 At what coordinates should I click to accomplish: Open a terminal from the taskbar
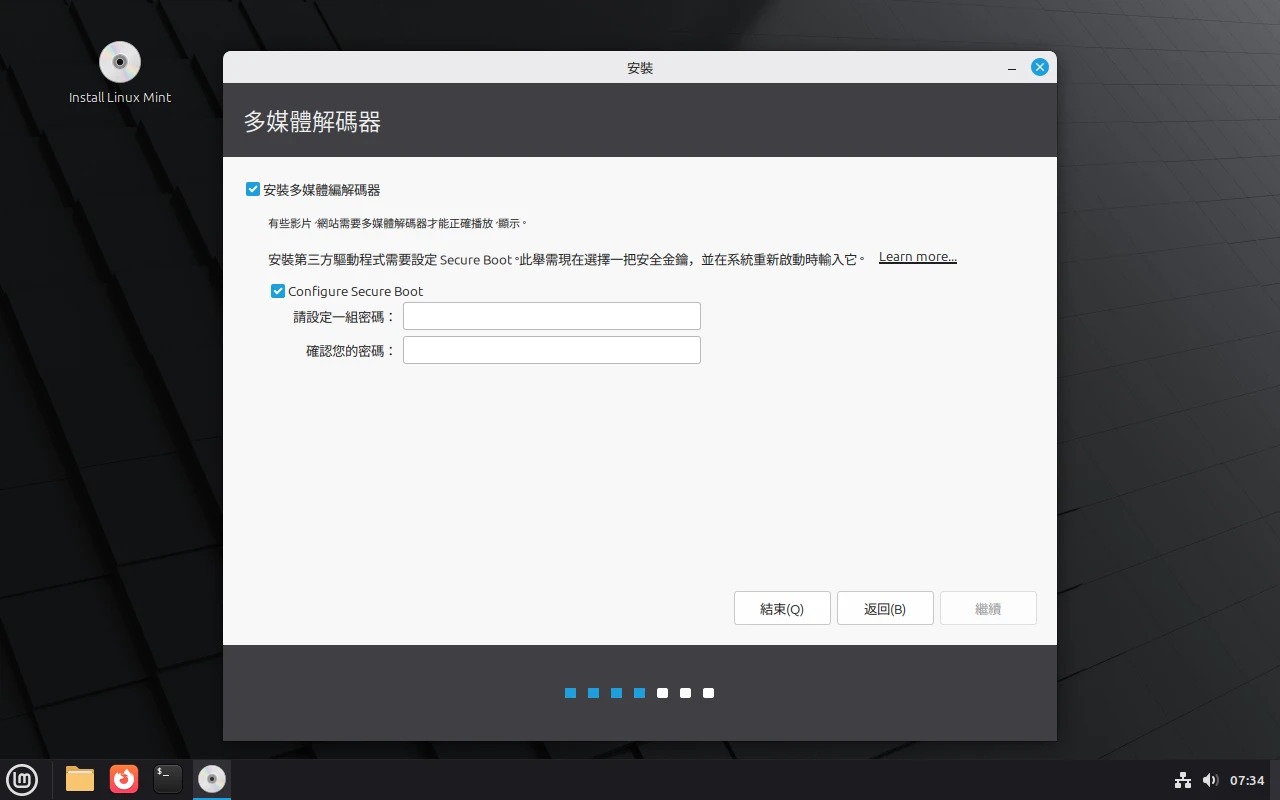[167, 779]
